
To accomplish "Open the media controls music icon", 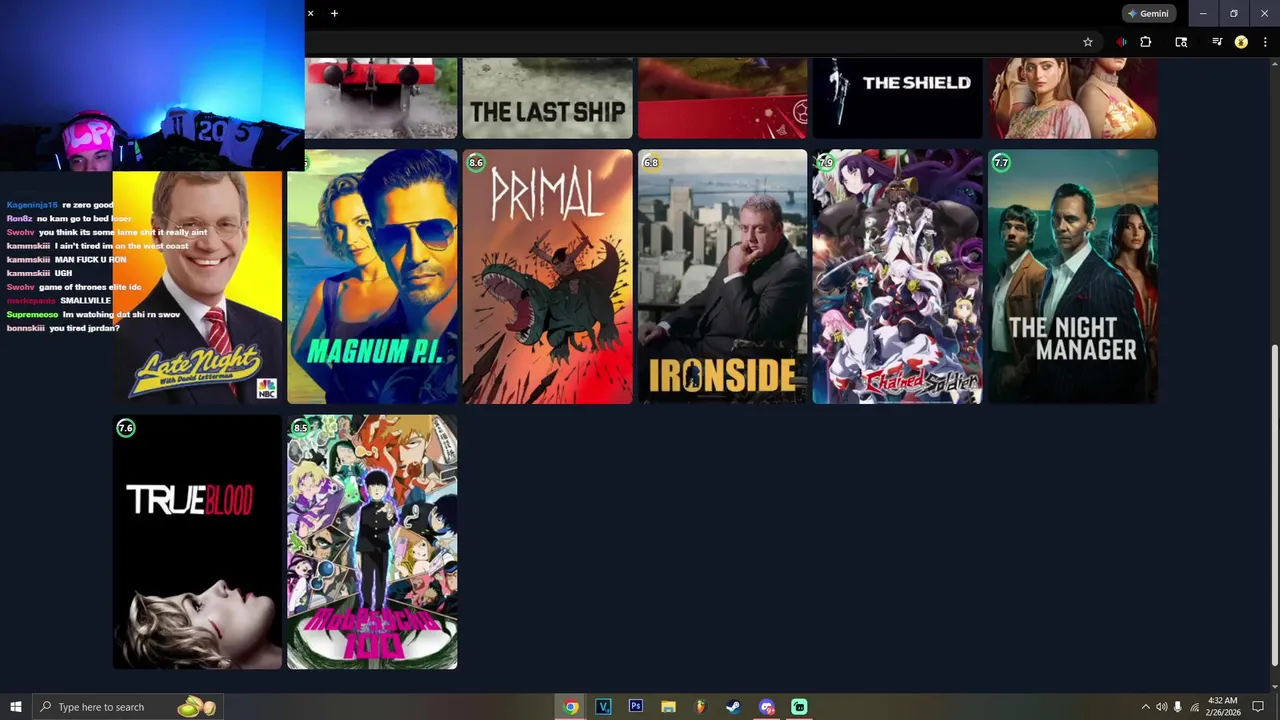I will coord(1217,42).
